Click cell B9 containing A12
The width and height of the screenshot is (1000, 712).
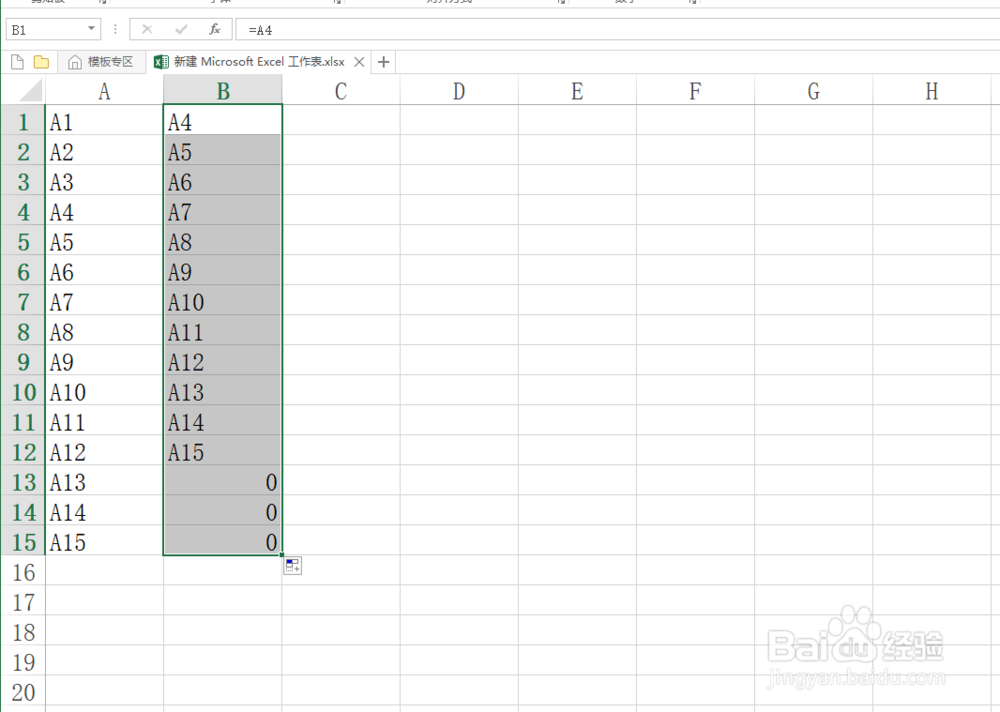(223, 360)
